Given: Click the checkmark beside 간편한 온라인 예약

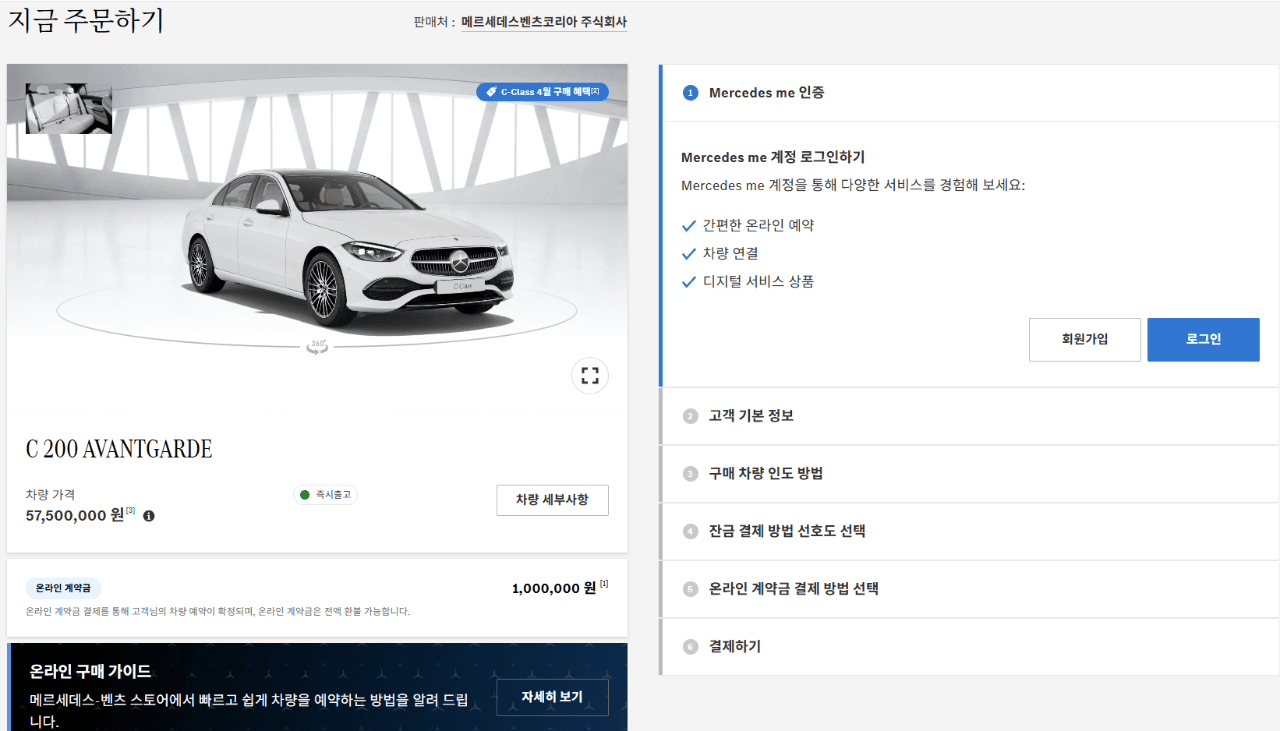Looking at the screenshot, I should [687, 225].
